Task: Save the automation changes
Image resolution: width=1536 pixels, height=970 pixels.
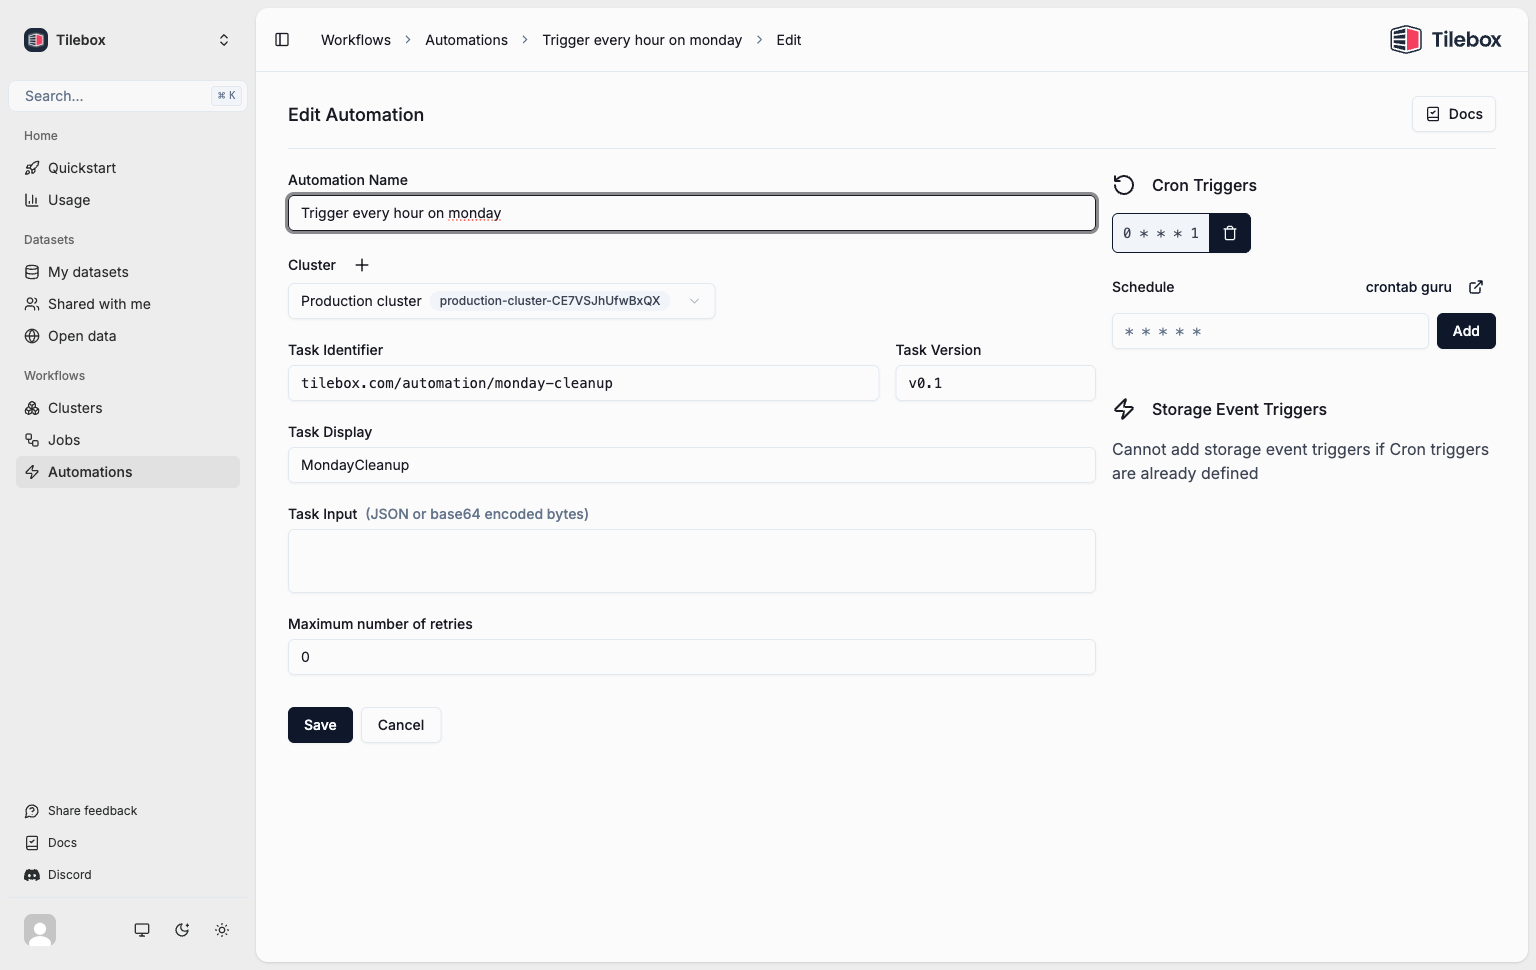Action: [319, 724]
